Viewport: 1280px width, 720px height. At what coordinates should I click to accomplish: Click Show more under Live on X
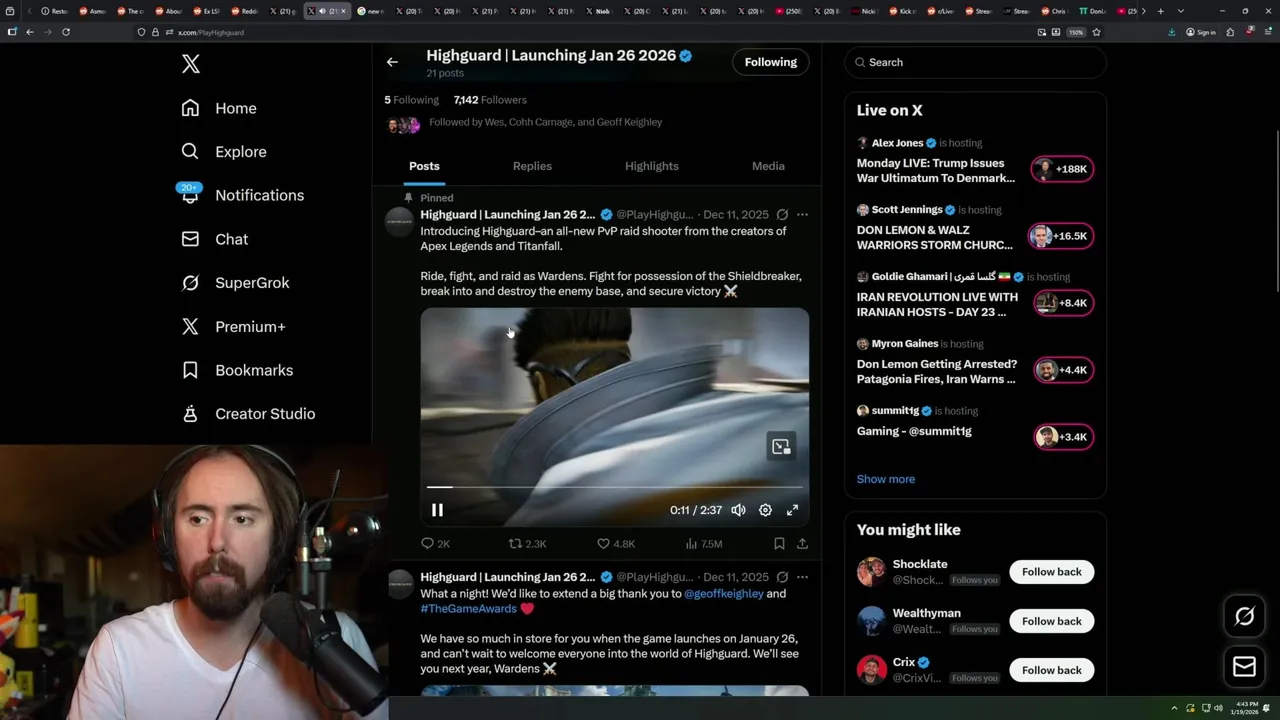(886, 479)
